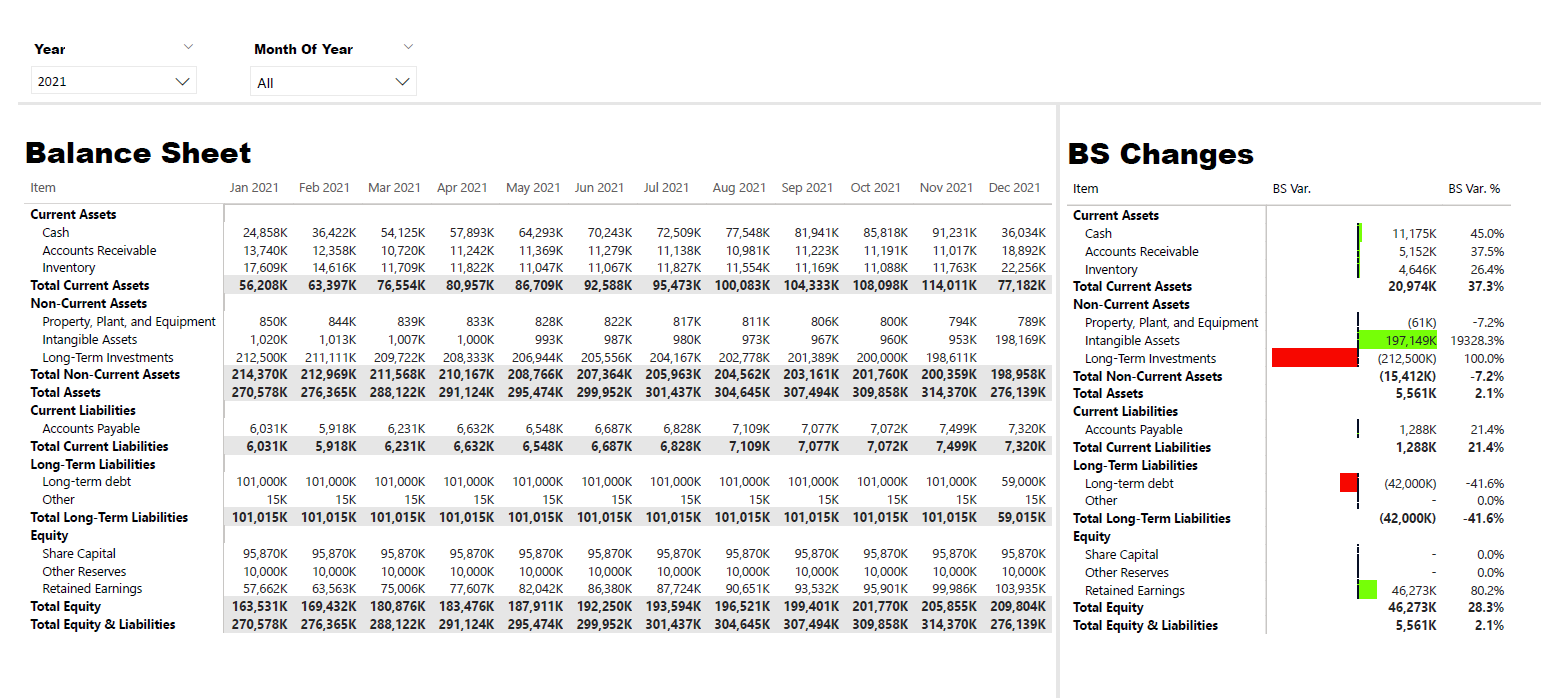The image size is (1544, 698).
Task: Select the Jan 2021 column header
Action: [x=255, y=187]
